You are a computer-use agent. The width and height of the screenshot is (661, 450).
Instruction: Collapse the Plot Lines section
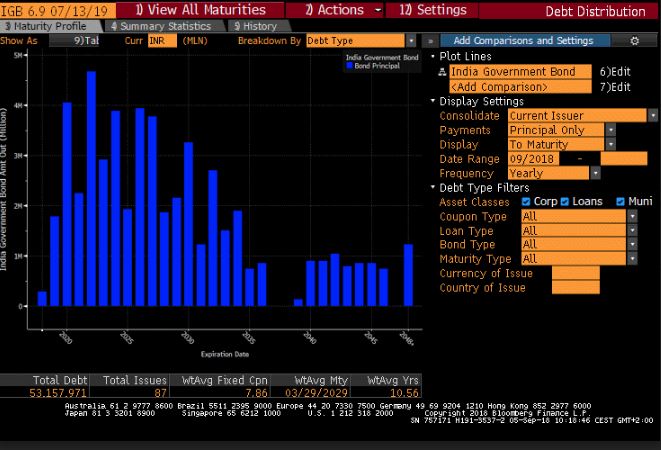[x=433, y=56]
